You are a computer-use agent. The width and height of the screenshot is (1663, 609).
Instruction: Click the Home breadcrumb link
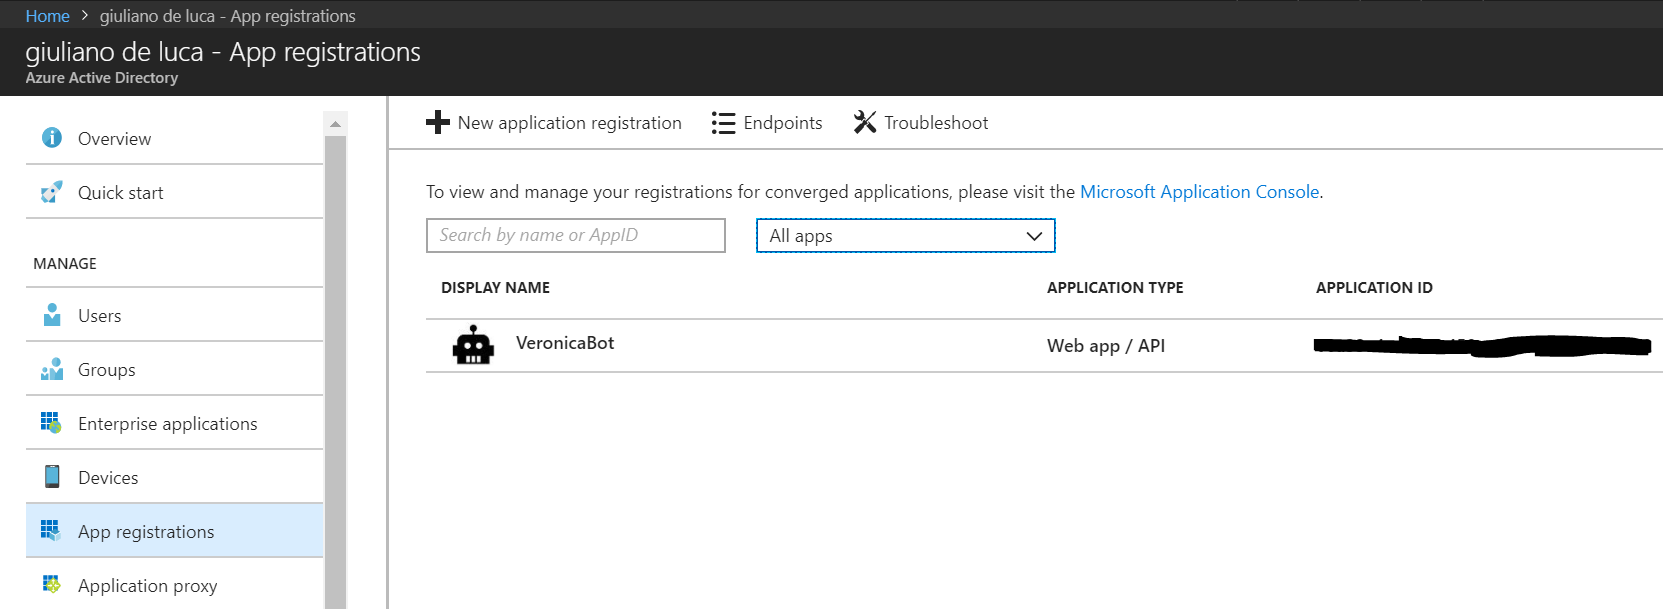click(x=47, y=16)
